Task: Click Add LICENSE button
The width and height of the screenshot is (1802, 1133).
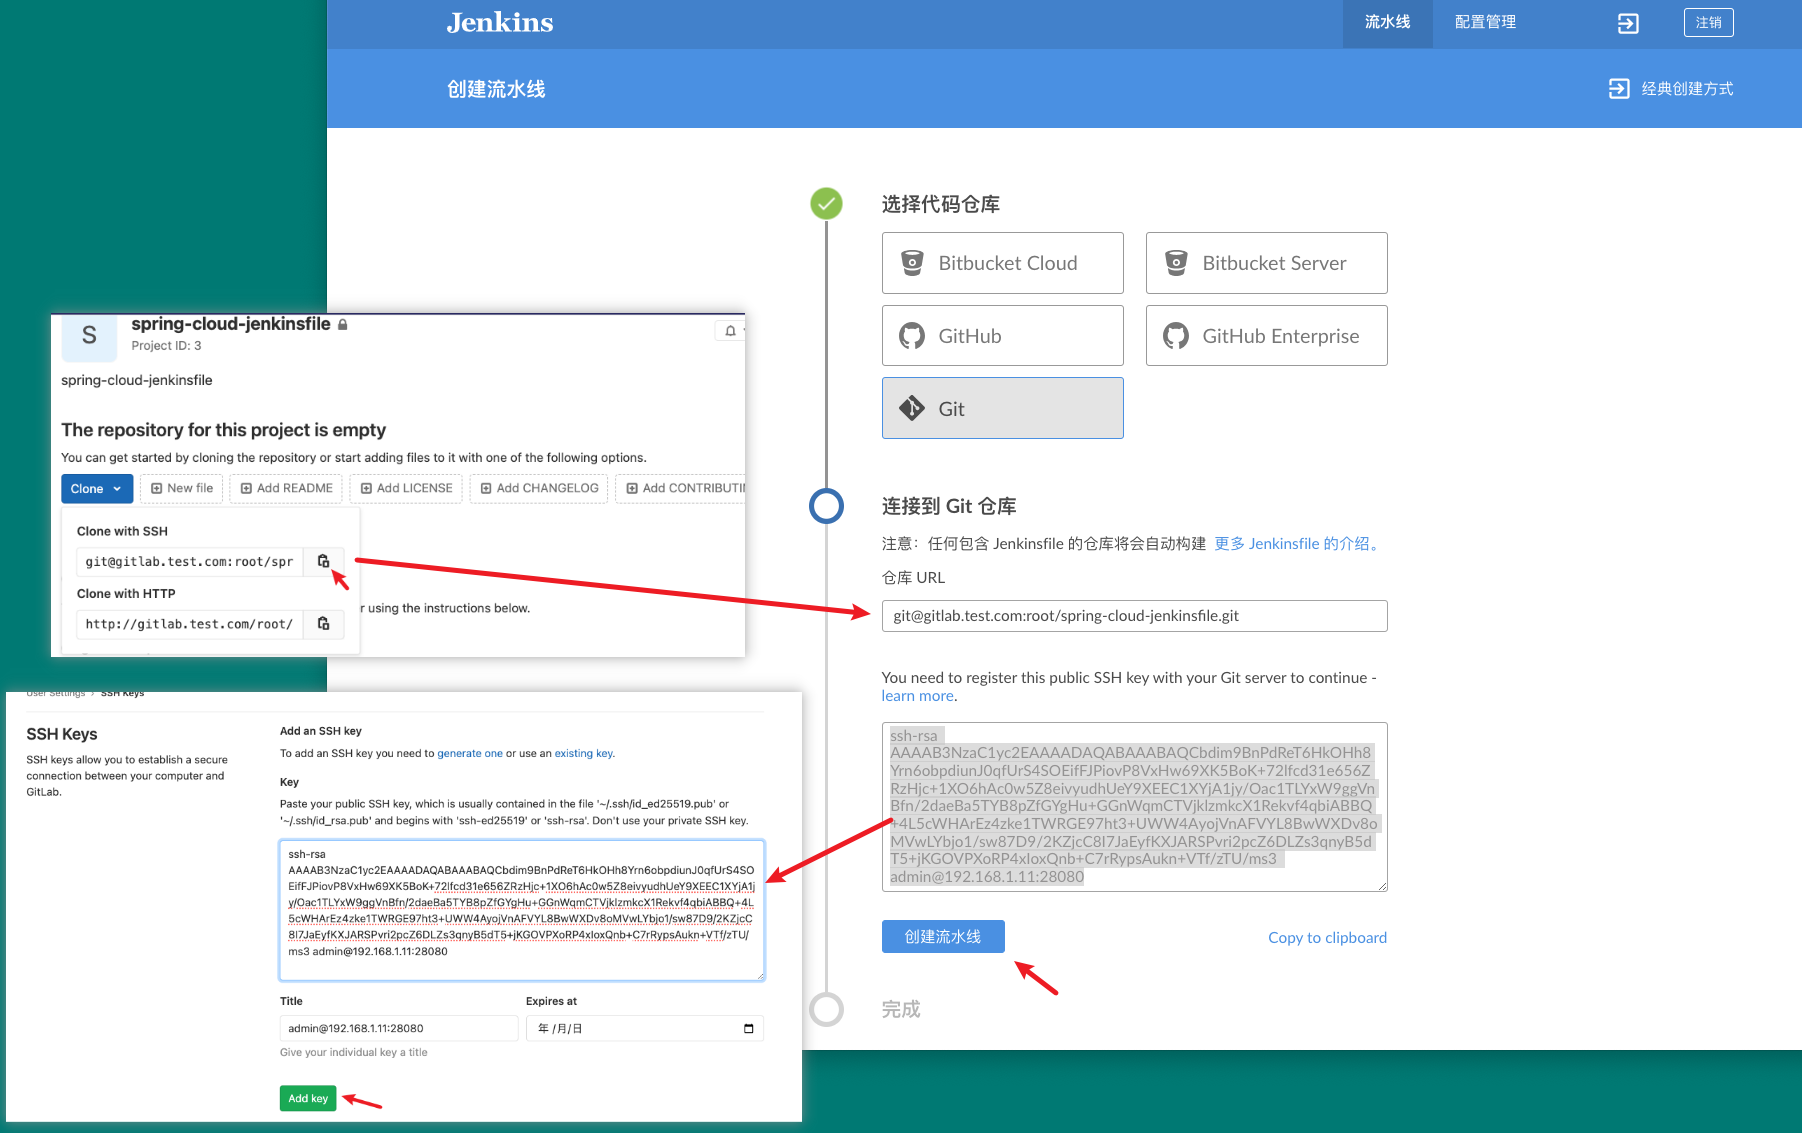Action: [406, 489]
